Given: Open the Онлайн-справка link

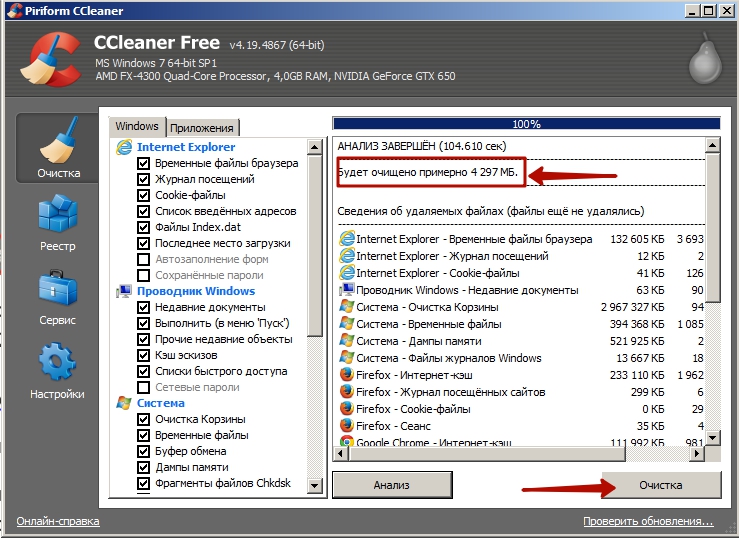Looking at the screenshot, I should coord(58,522).
